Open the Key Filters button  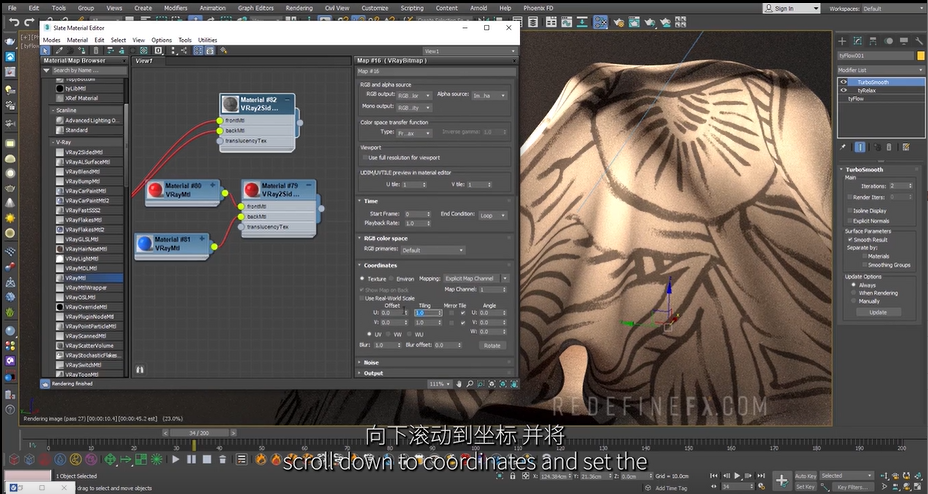[852, 487]
